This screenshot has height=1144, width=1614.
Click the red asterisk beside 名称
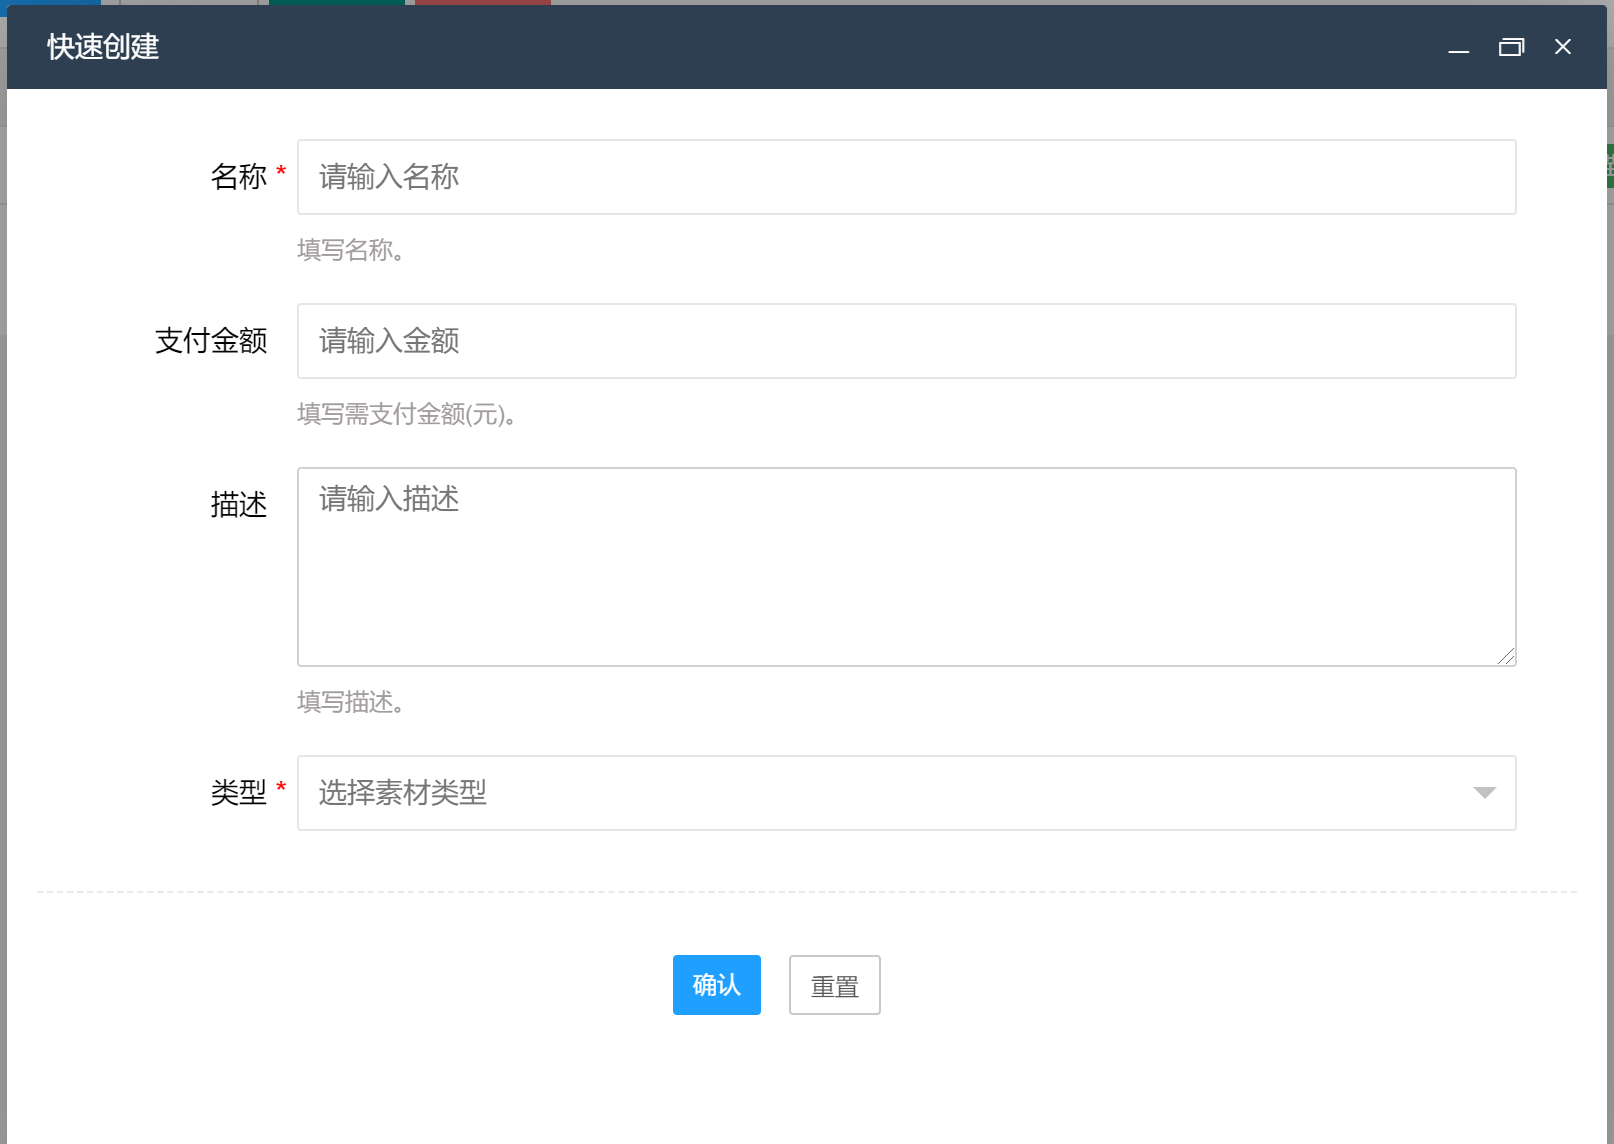point(281,172)
